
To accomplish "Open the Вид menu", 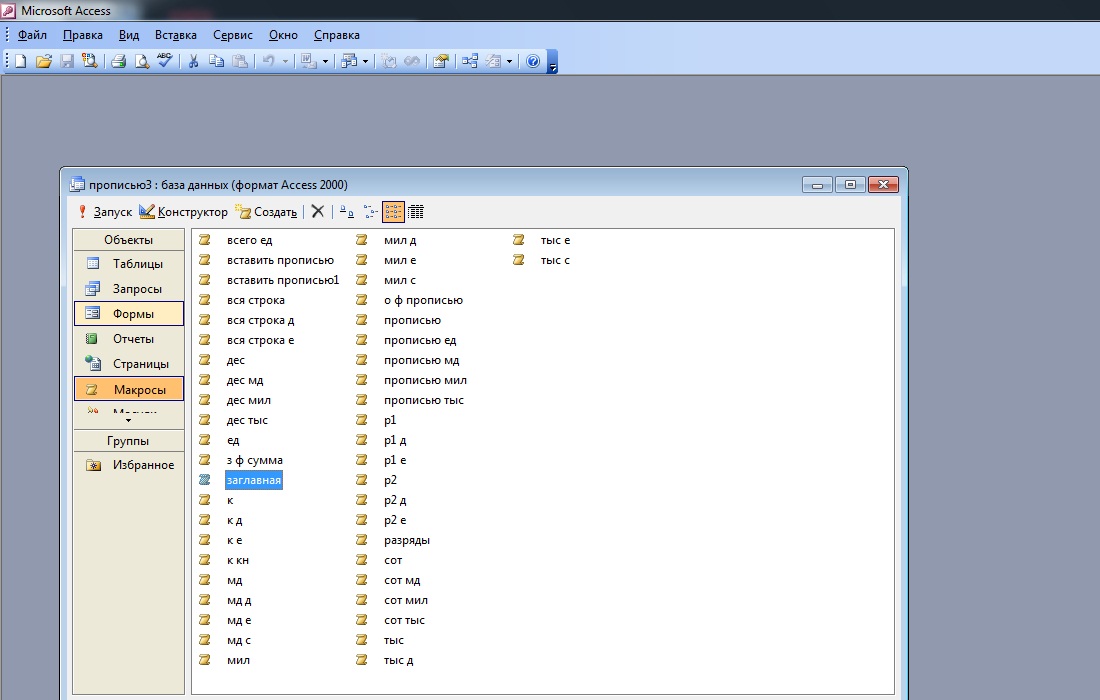I will click(x=129, y=35).
